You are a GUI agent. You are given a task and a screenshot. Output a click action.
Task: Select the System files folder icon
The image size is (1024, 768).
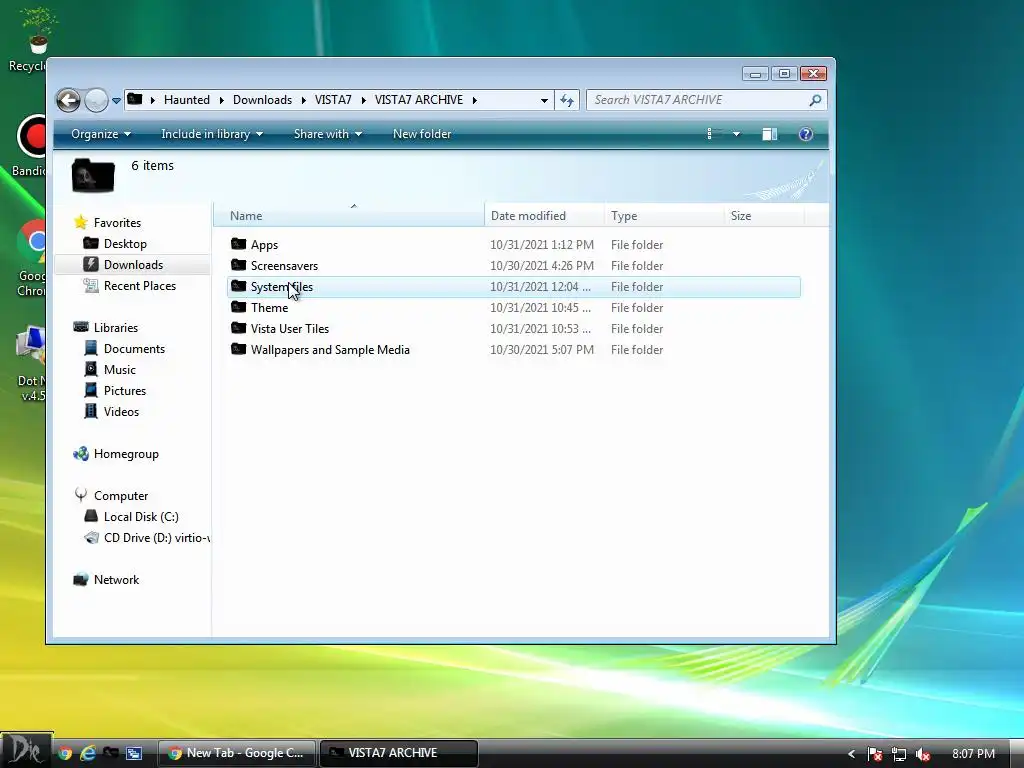[238, 286]
